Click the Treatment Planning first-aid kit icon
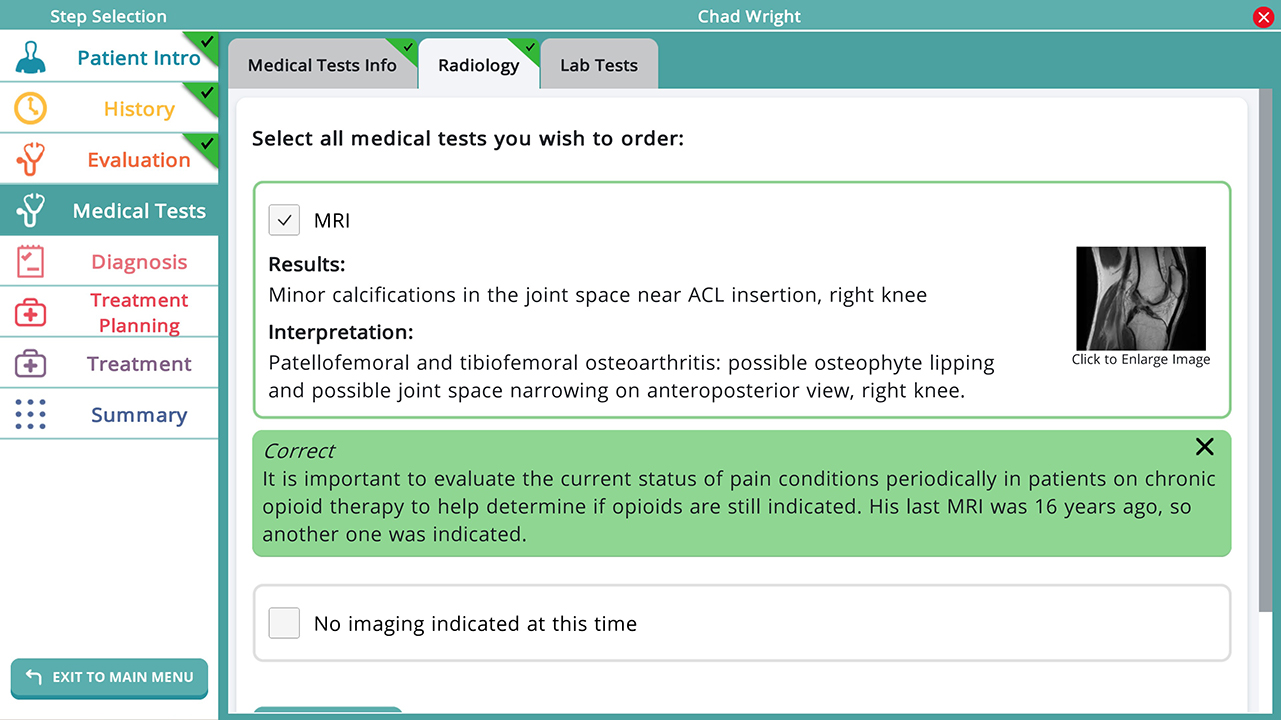The image size is (1281, 720). point(31,313)
